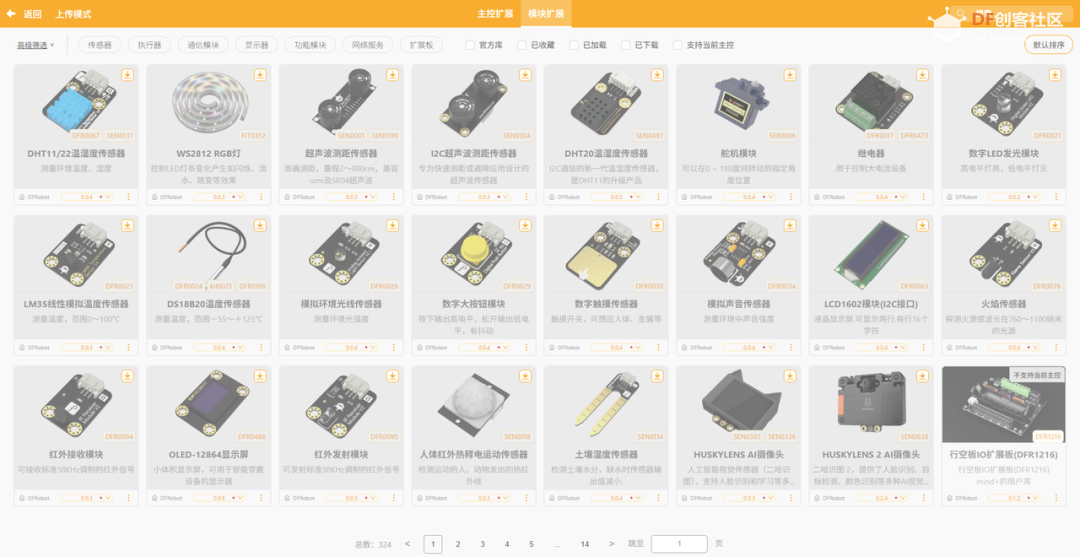1080x557 pixels.
Task: Go to page 5 in the pagination
Action: point(531,544)
